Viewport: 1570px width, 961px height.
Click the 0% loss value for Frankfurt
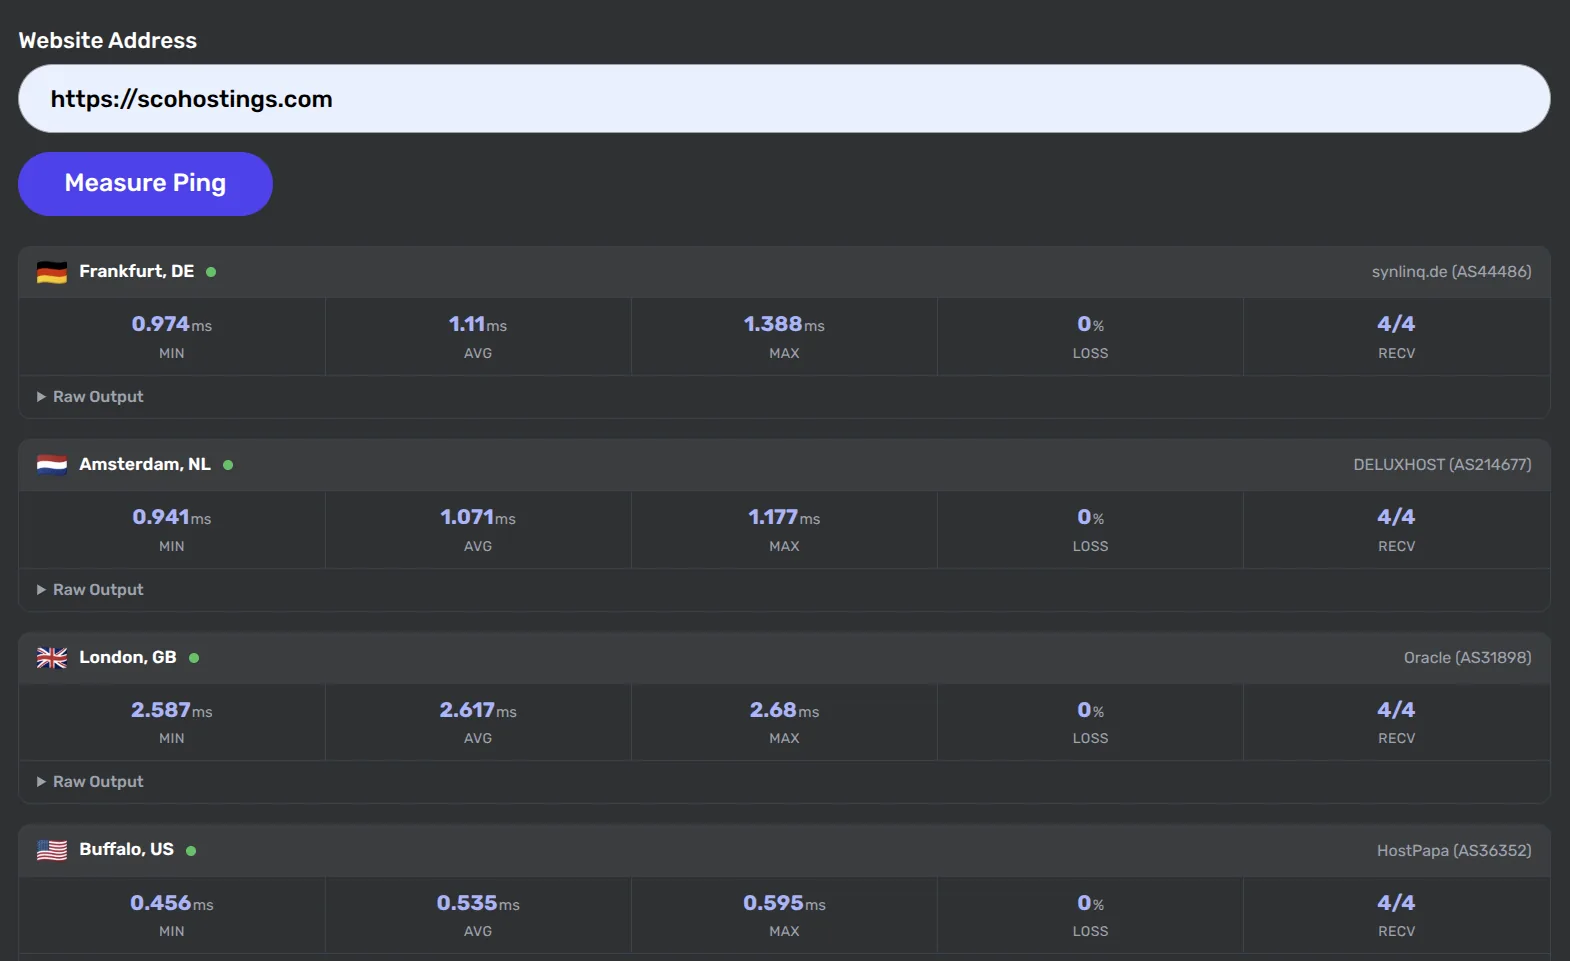pyautogui.click(x=1090, y=324)
